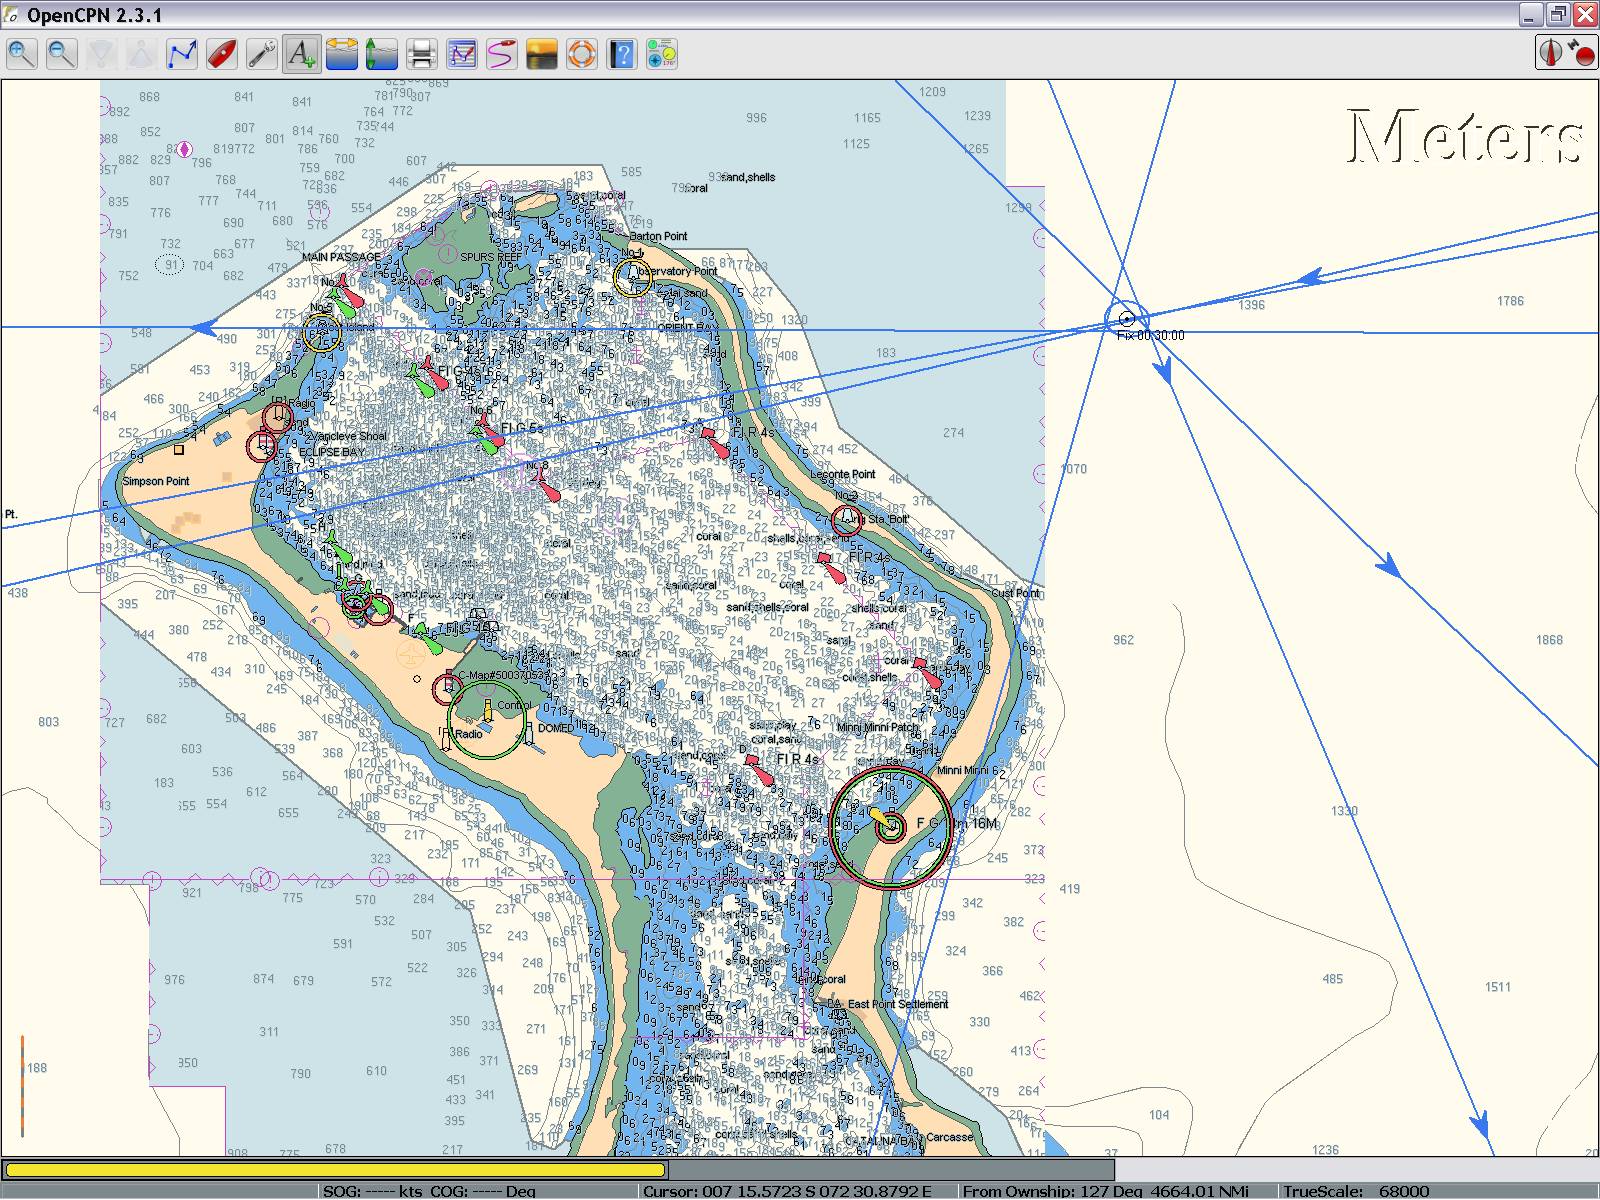Open the printer icon to print chart
This screenshot has height=1200, width=1600.
pos(421,54)
